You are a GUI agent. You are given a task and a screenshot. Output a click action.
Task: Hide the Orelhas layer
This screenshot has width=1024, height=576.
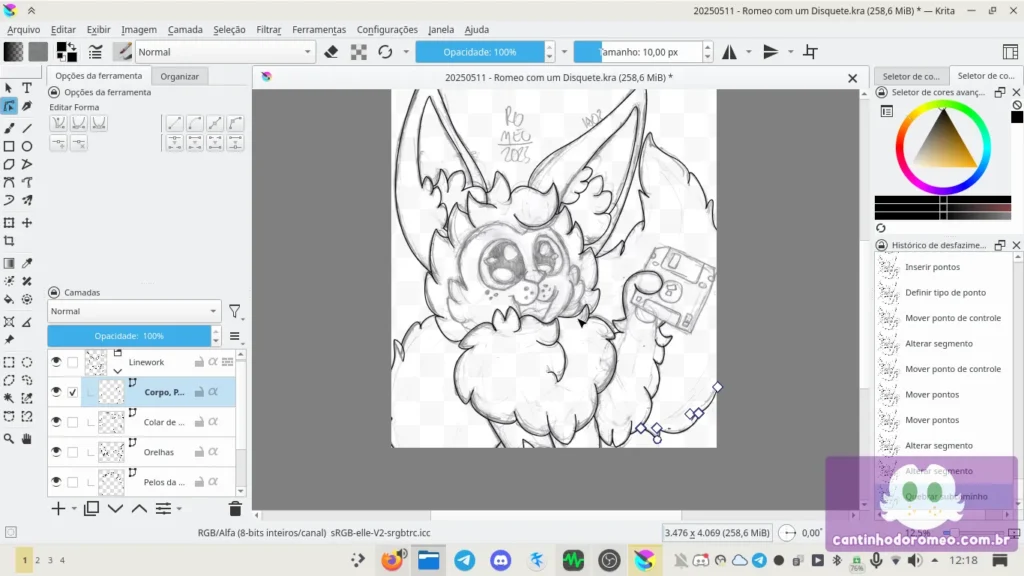point(56,452)
